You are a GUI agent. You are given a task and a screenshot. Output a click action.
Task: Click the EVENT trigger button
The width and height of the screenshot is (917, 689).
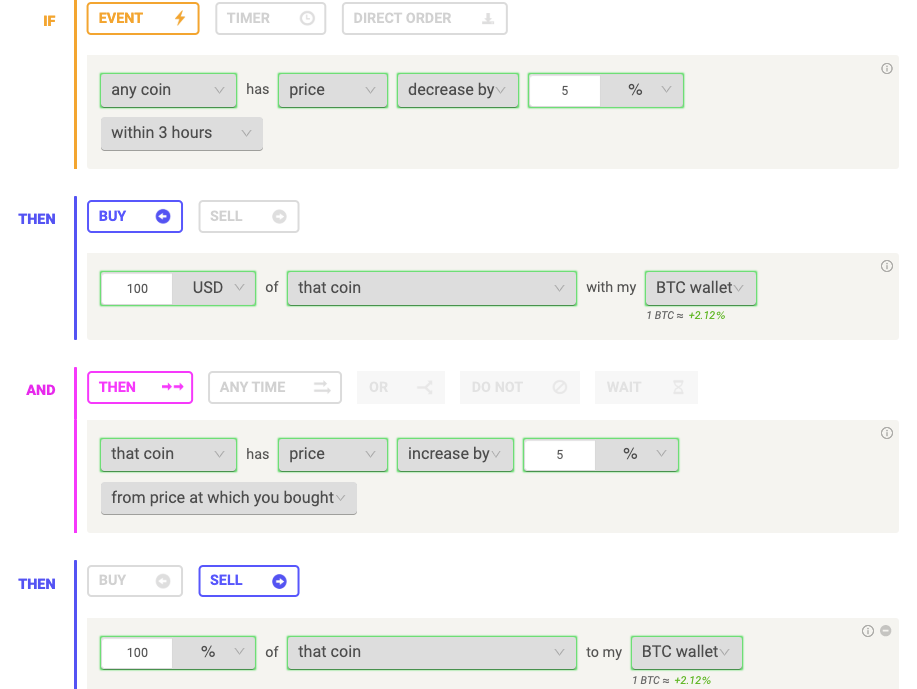click(143, 19)
